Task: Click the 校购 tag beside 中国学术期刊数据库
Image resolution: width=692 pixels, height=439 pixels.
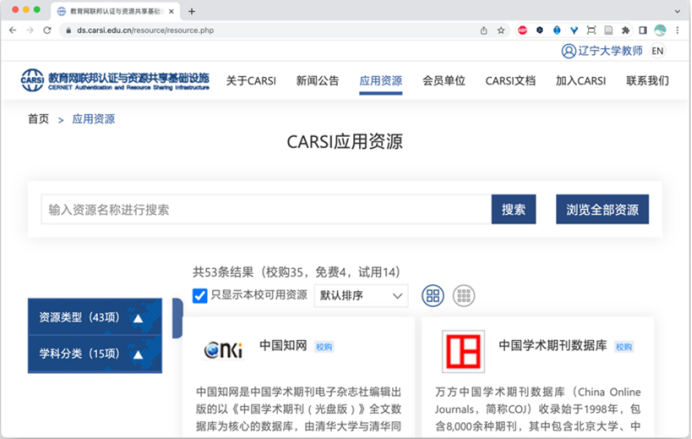Action: tap(624, 347)
